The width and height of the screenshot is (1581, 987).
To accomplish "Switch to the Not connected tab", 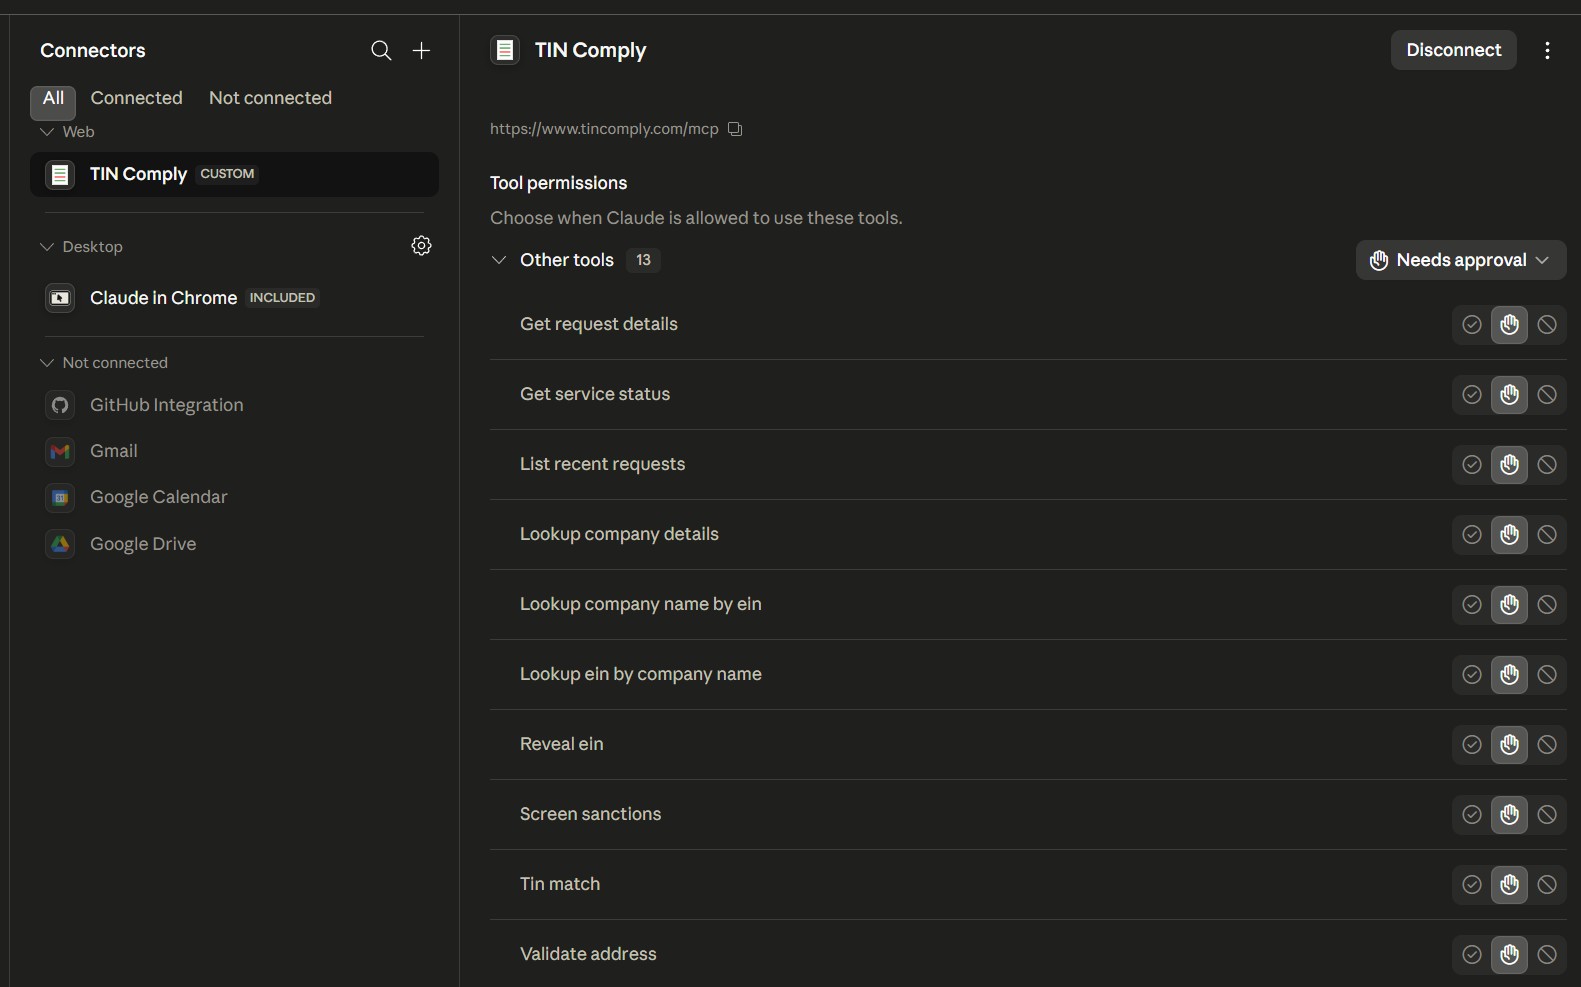I will coord(270,98).
